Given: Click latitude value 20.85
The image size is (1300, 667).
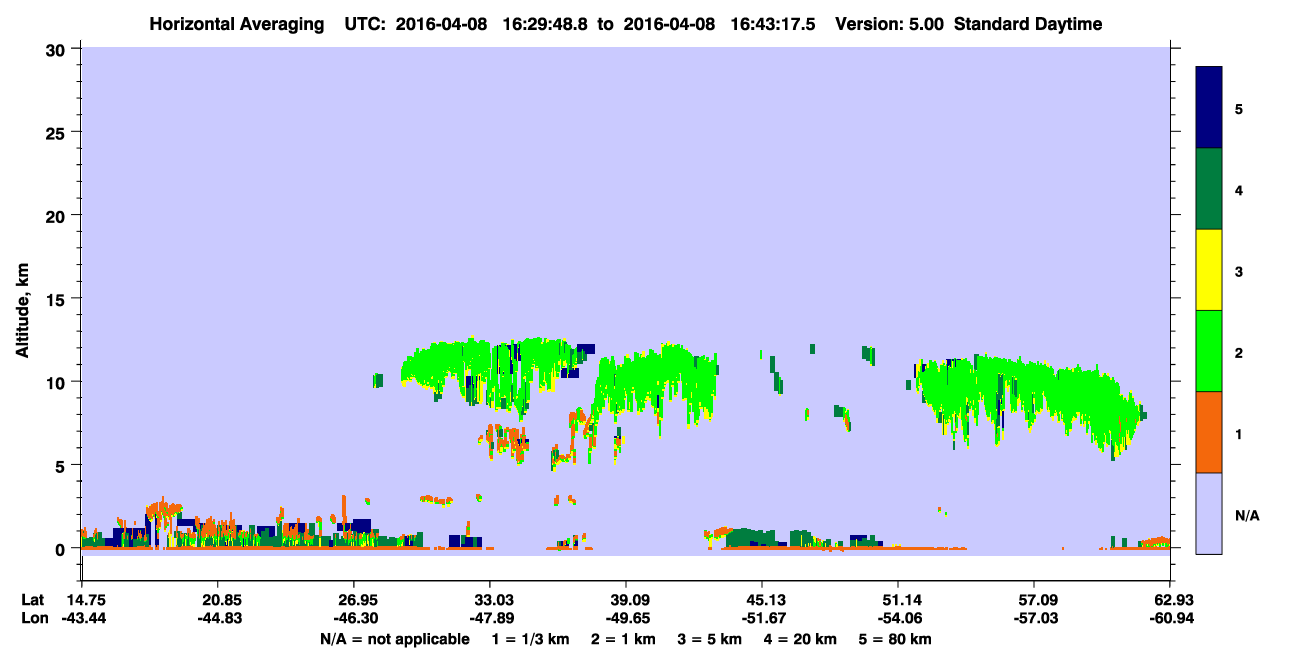Looking at the screenshot, I should coord(217,600).
